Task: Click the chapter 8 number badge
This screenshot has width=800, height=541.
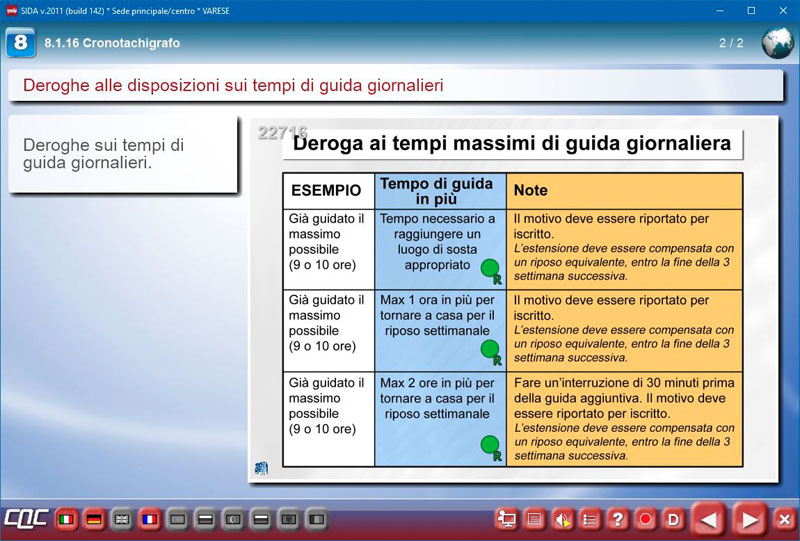Action: (20, 43)
